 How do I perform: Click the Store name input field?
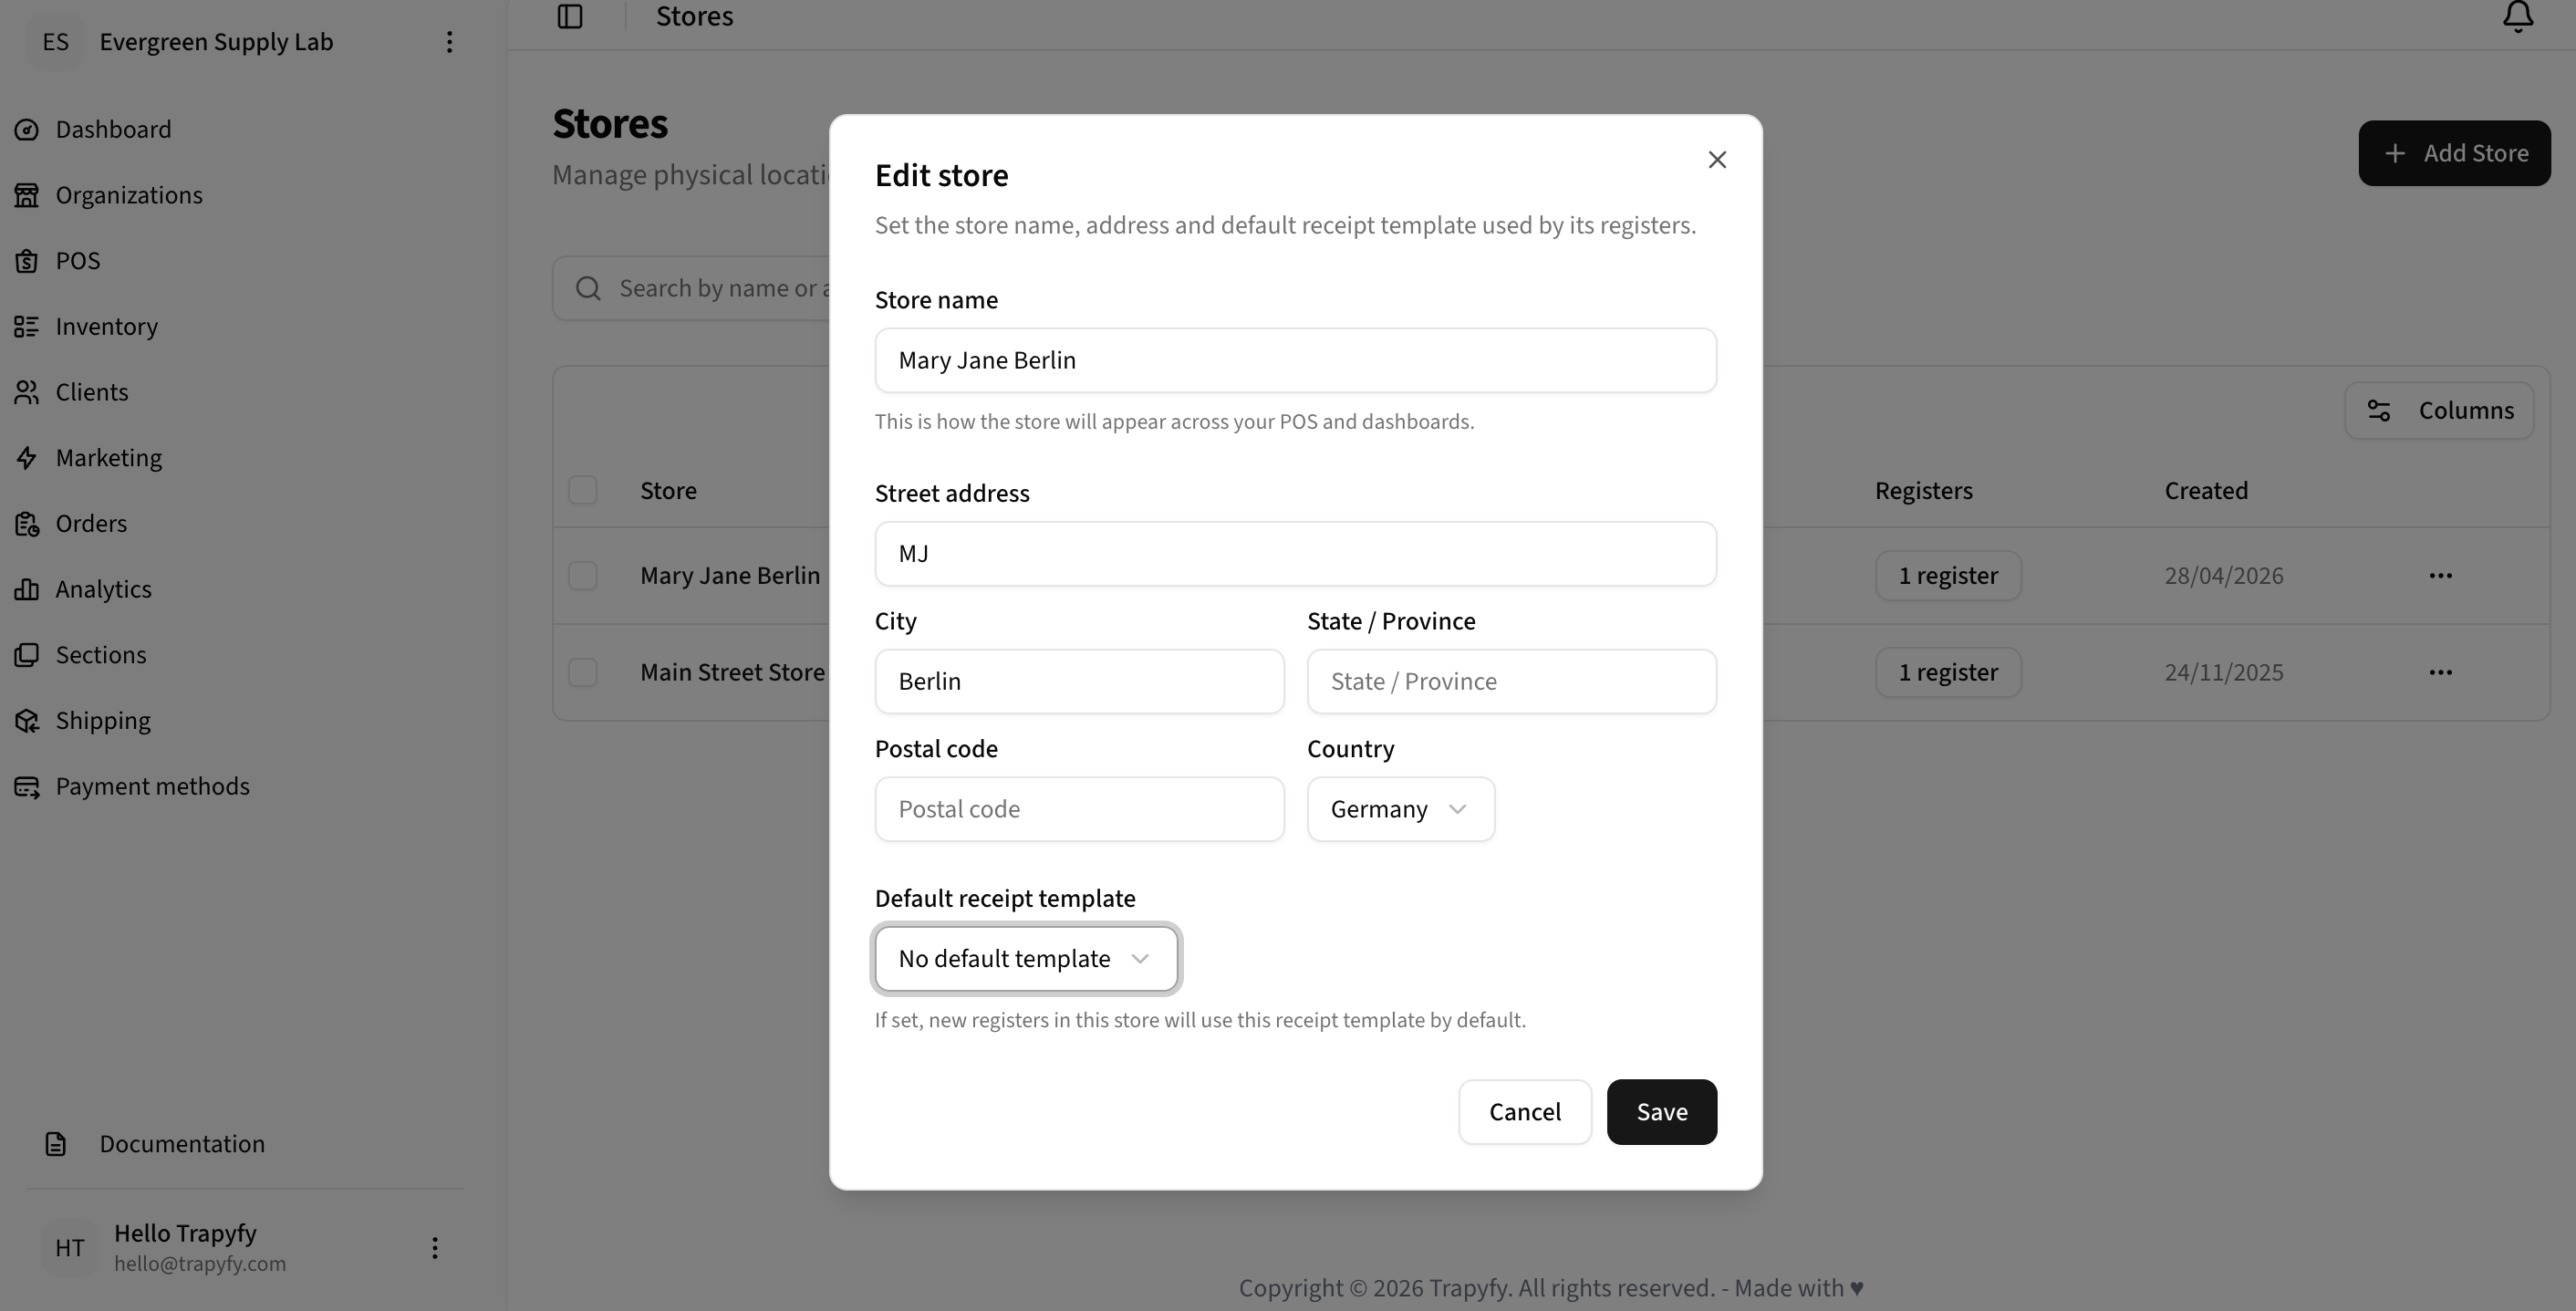(1295, 360)
